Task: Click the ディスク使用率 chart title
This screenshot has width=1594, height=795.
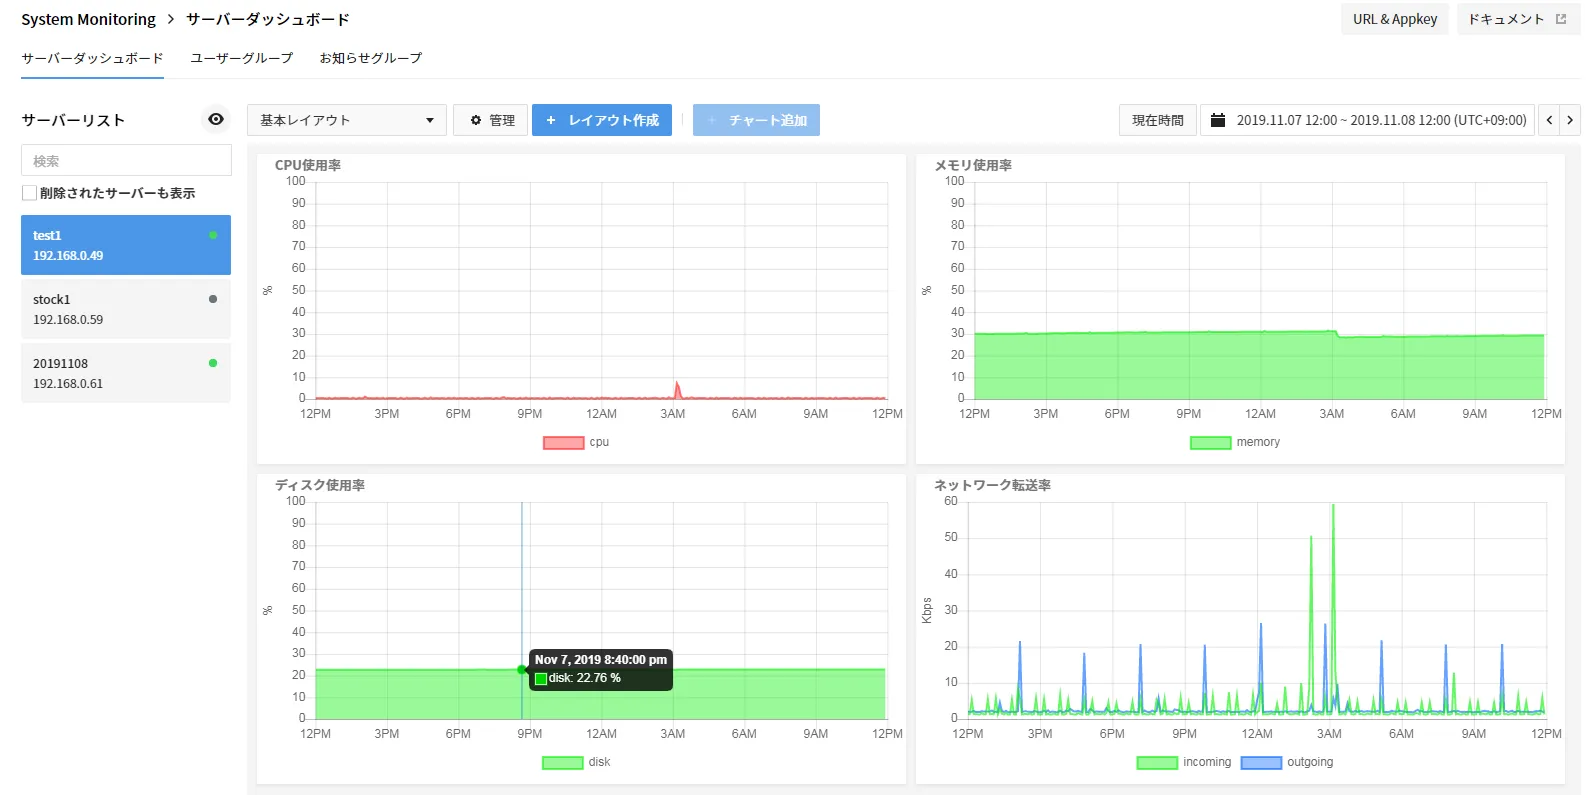Action: pyautogui.click(x=320, y=485)
